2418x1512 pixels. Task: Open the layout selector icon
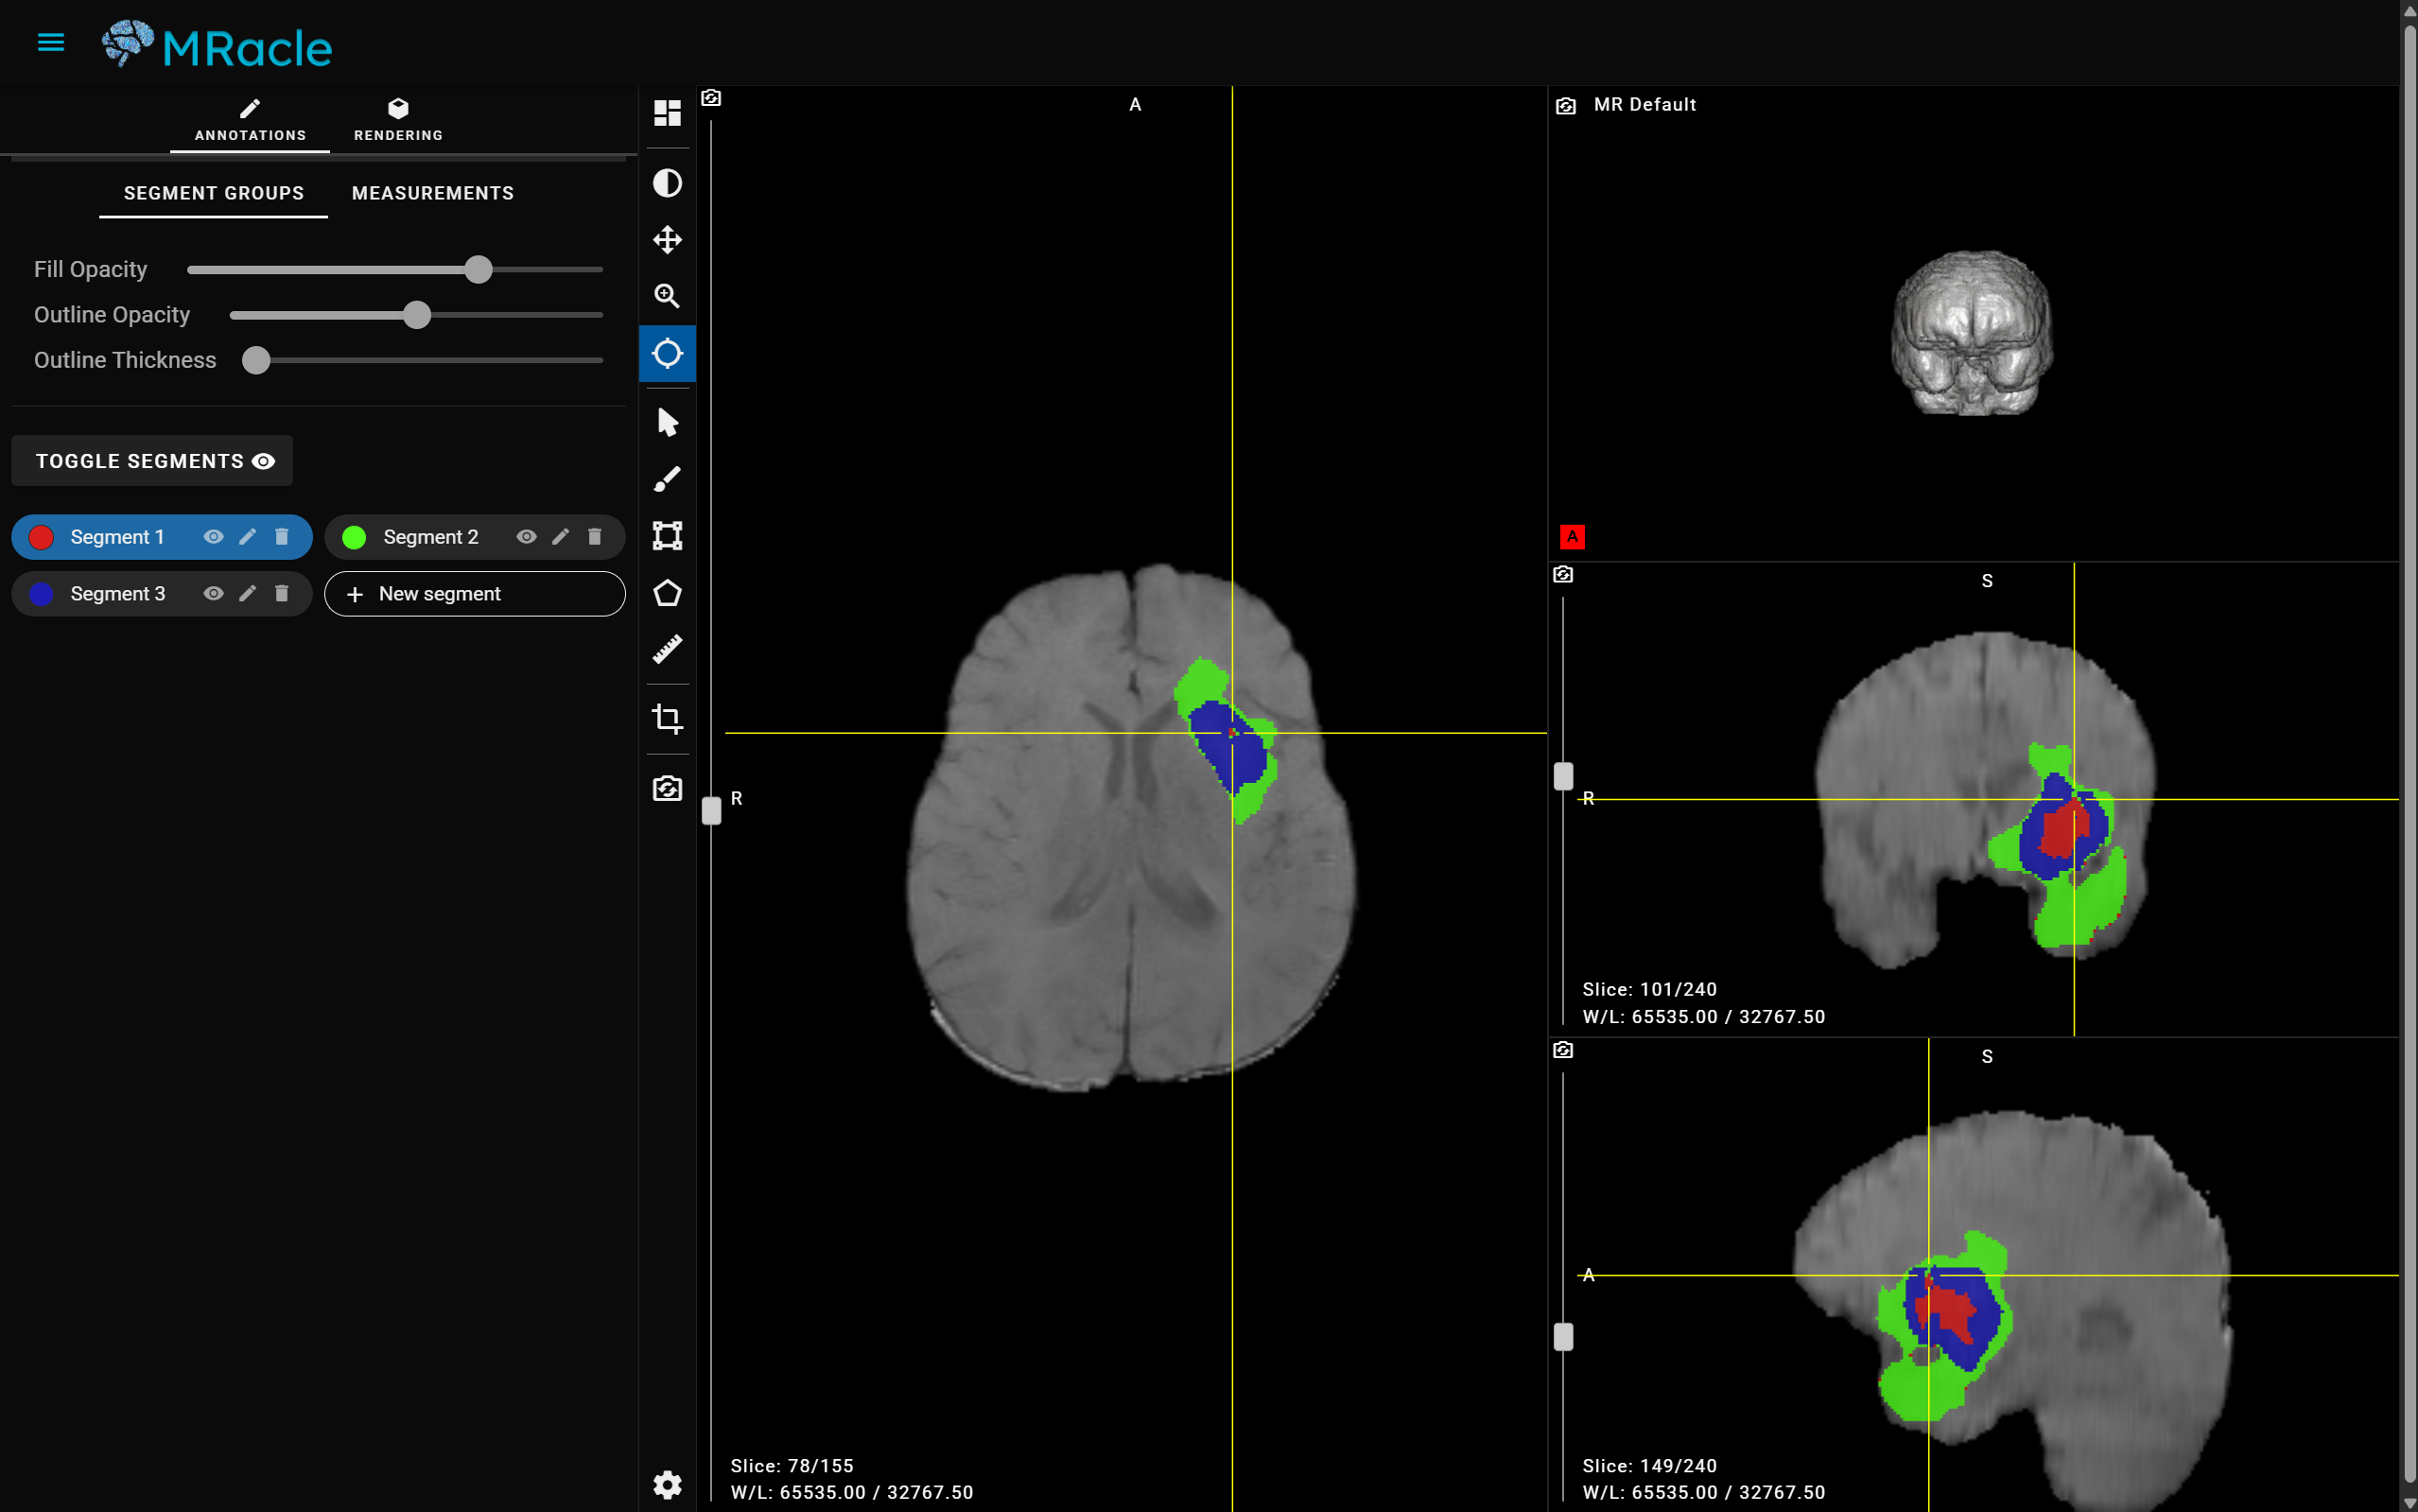667,113
